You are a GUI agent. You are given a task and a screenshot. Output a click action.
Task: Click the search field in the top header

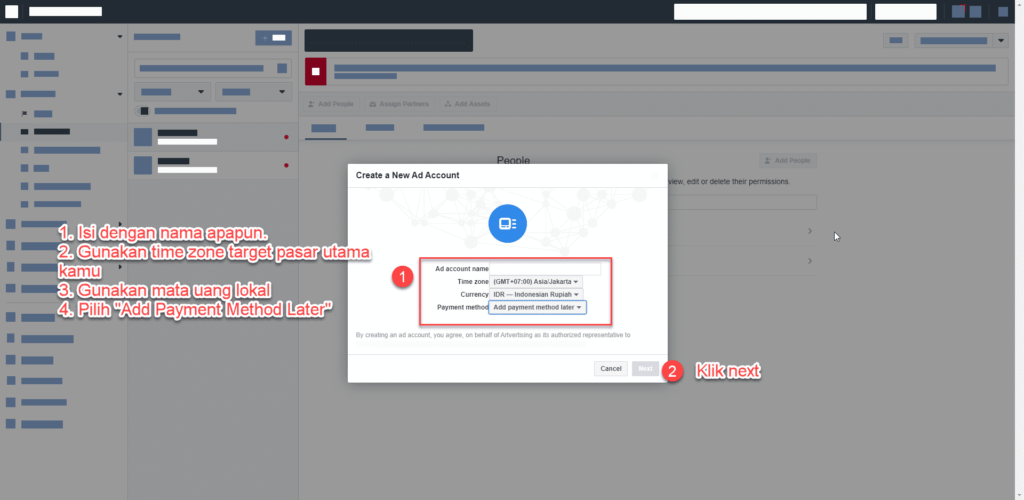pyautogui.click(x=769, y=12)
